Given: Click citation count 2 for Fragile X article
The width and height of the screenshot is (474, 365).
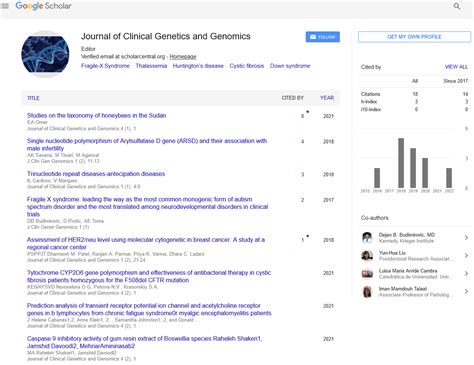Looking at the screenshot, I should point(302,200).
